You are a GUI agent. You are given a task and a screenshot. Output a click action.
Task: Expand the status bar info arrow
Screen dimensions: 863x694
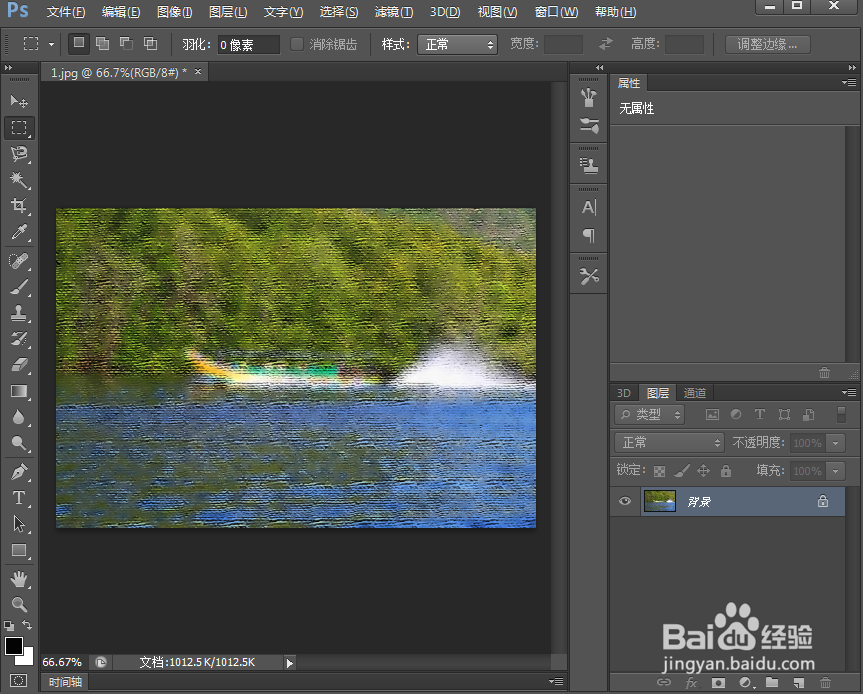click(x=290, y=663)
